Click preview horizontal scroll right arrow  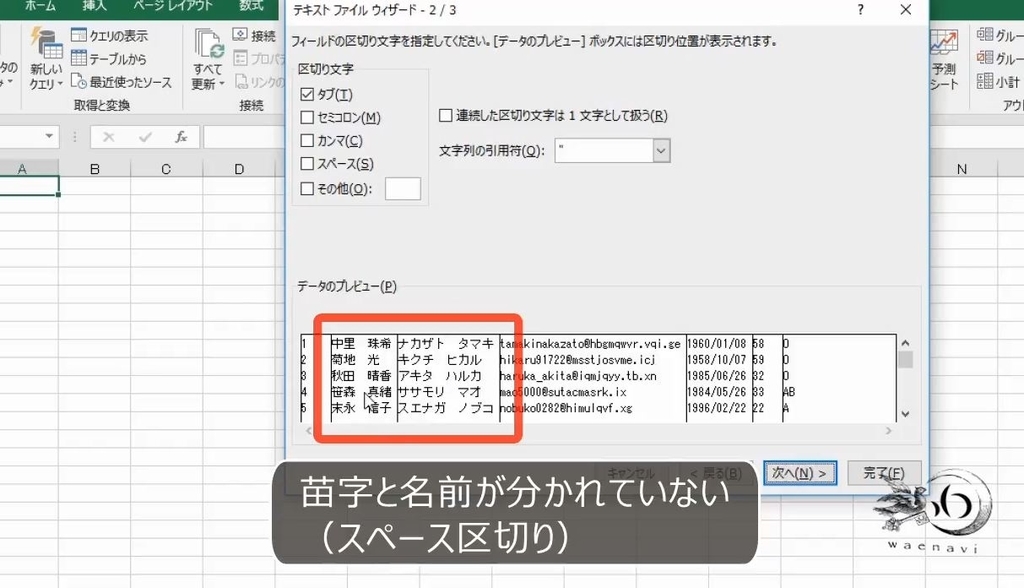(x=888, y=431)
